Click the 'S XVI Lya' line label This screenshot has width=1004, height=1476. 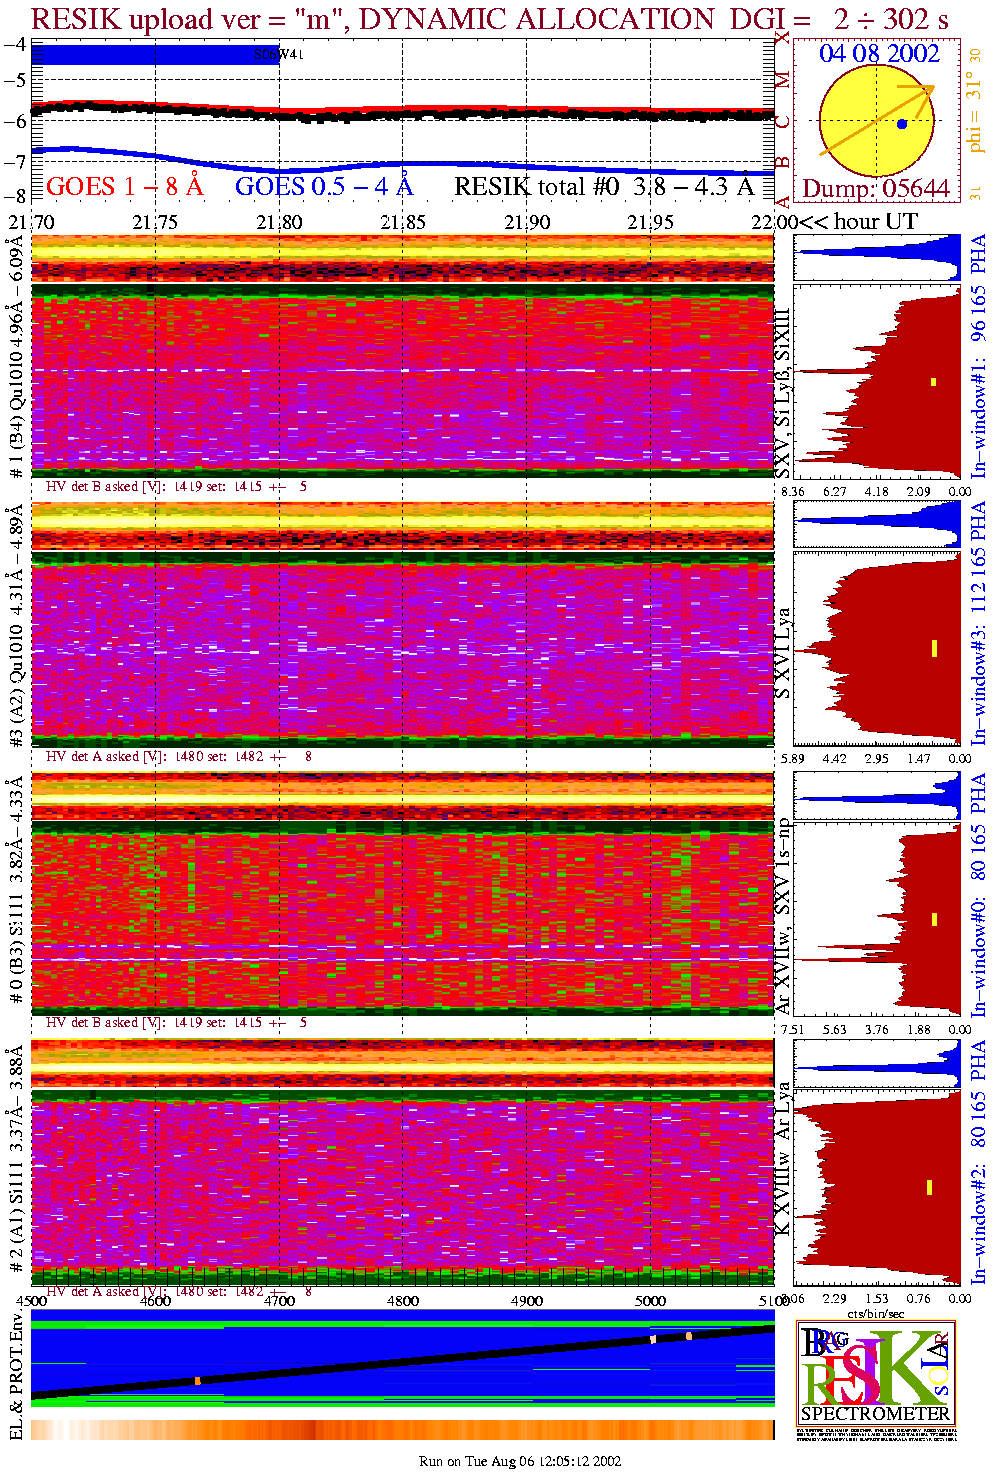[x=784, y=653]
